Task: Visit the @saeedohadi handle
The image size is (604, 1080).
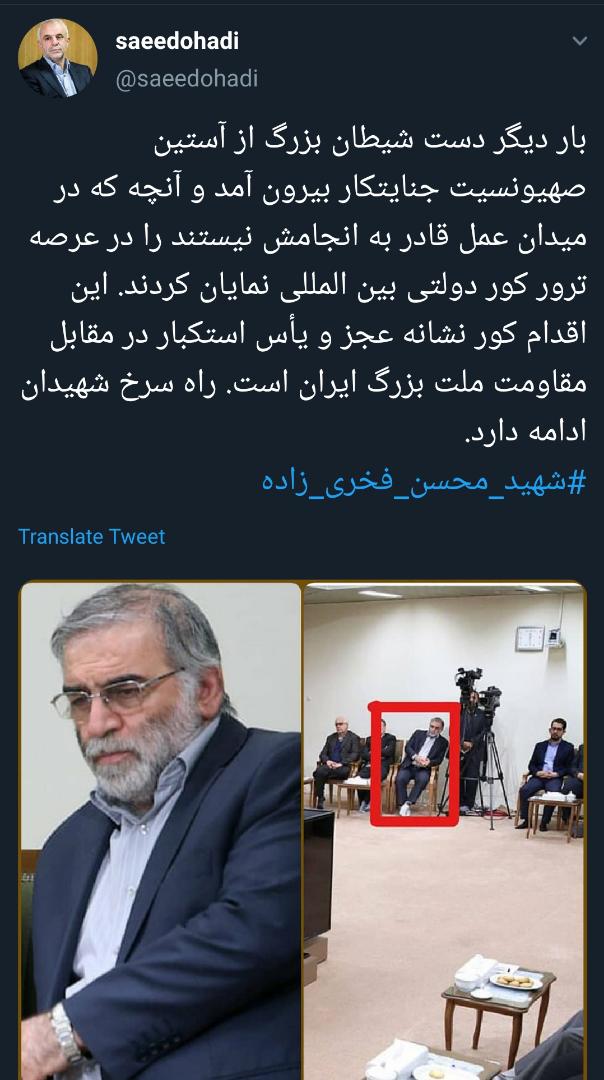Action: click(x=187, y=79)
